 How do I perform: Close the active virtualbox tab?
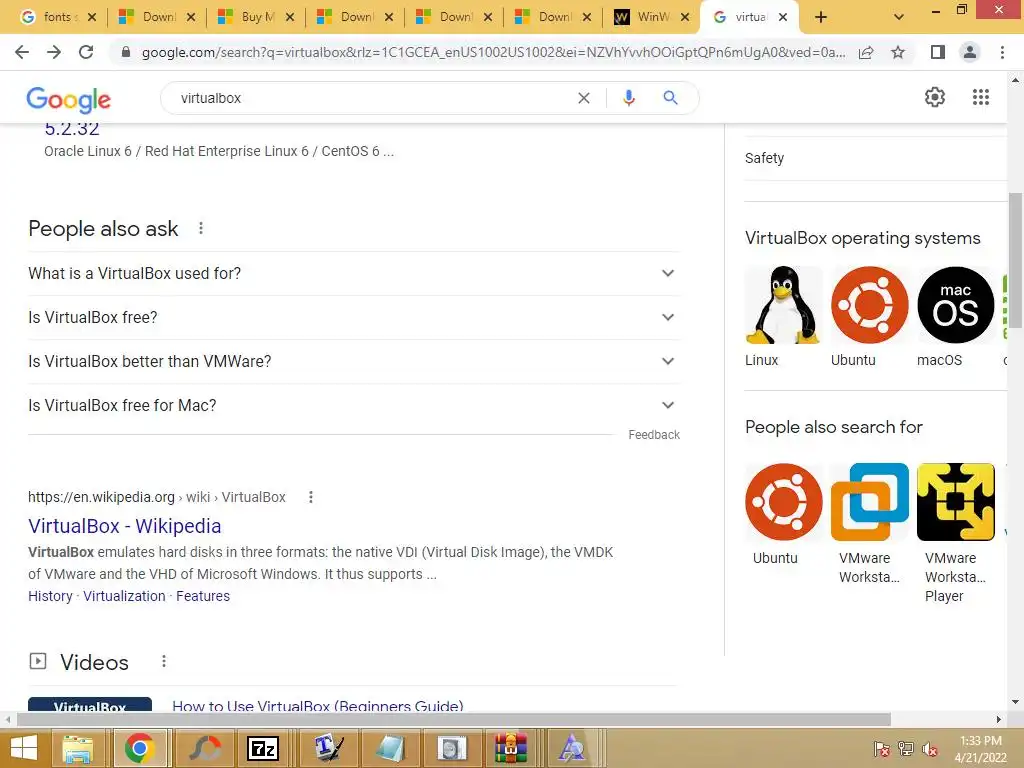click(x=783, y=18)
